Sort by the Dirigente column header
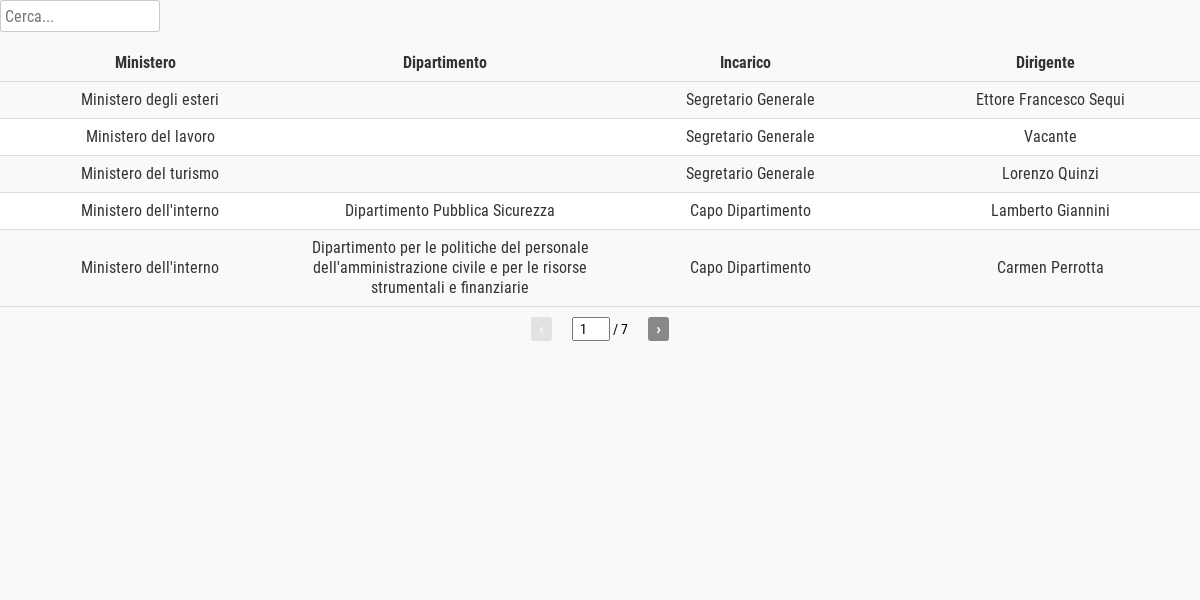 click(1045, 62)
